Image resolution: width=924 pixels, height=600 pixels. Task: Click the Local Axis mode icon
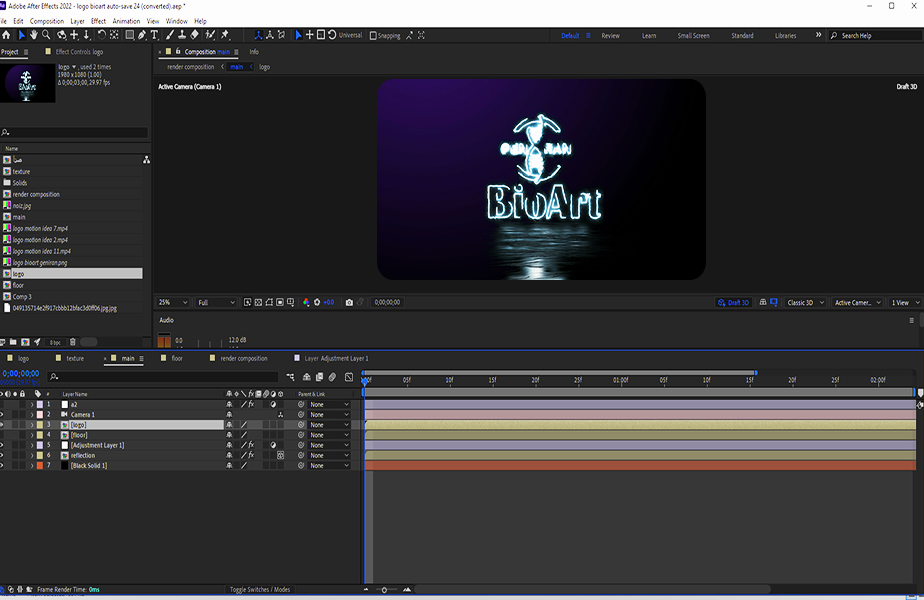click(258, 35)
